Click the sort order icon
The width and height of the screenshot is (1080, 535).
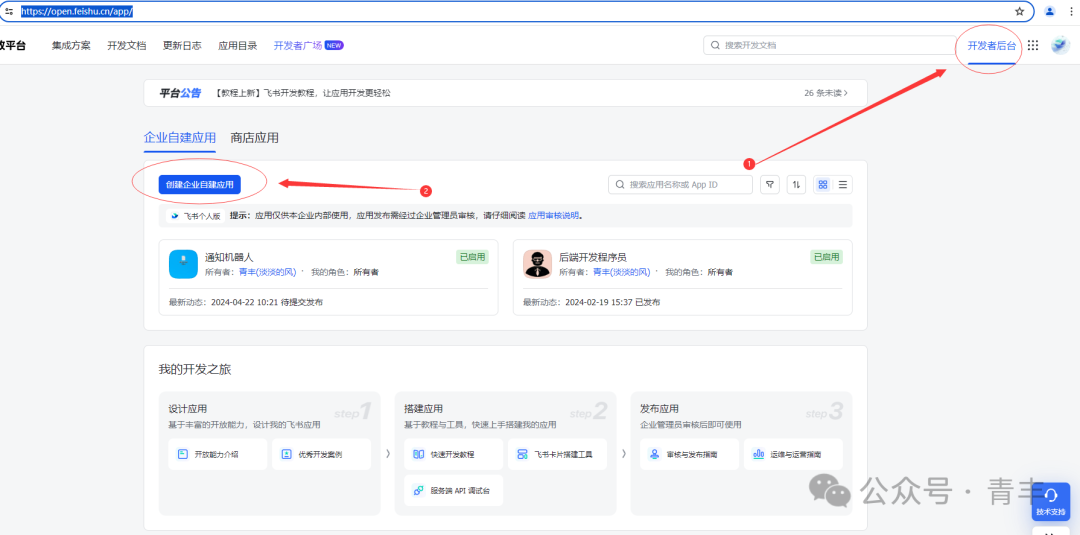pos(796,185)
